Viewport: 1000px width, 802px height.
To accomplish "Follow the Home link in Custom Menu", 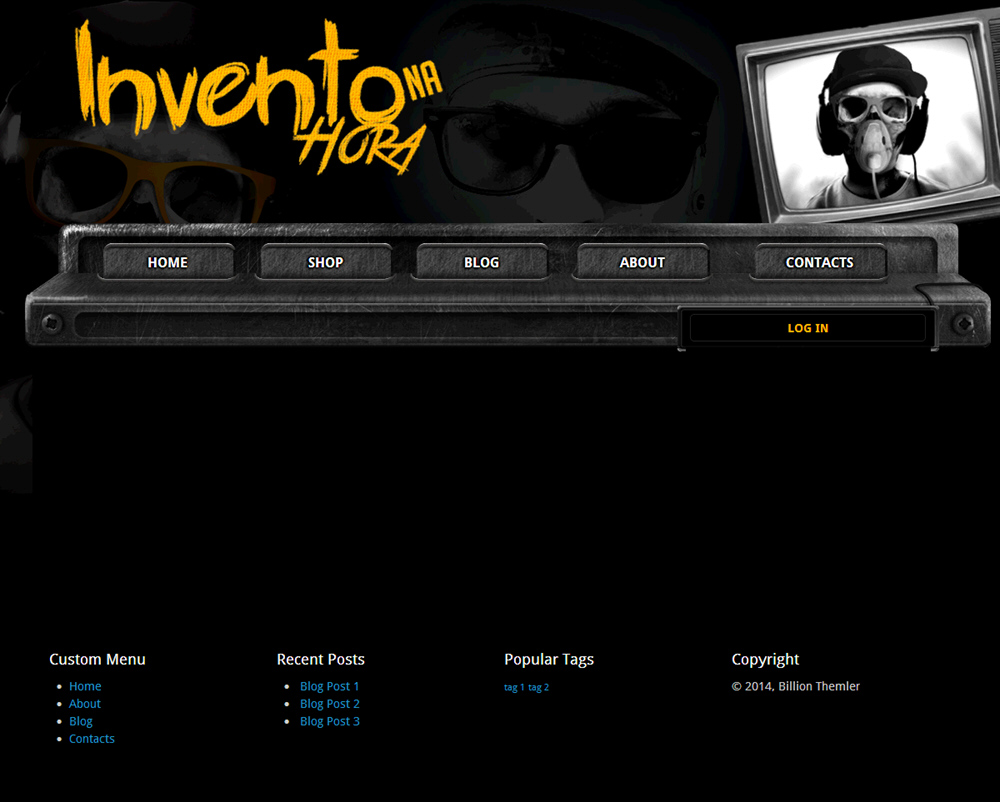I will pos(85,686).
